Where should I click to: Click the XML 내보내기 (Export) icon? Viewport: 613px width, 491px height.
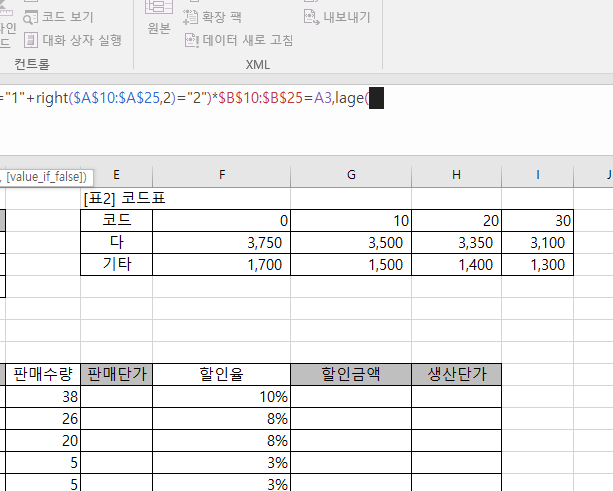(x=311, y=17)
